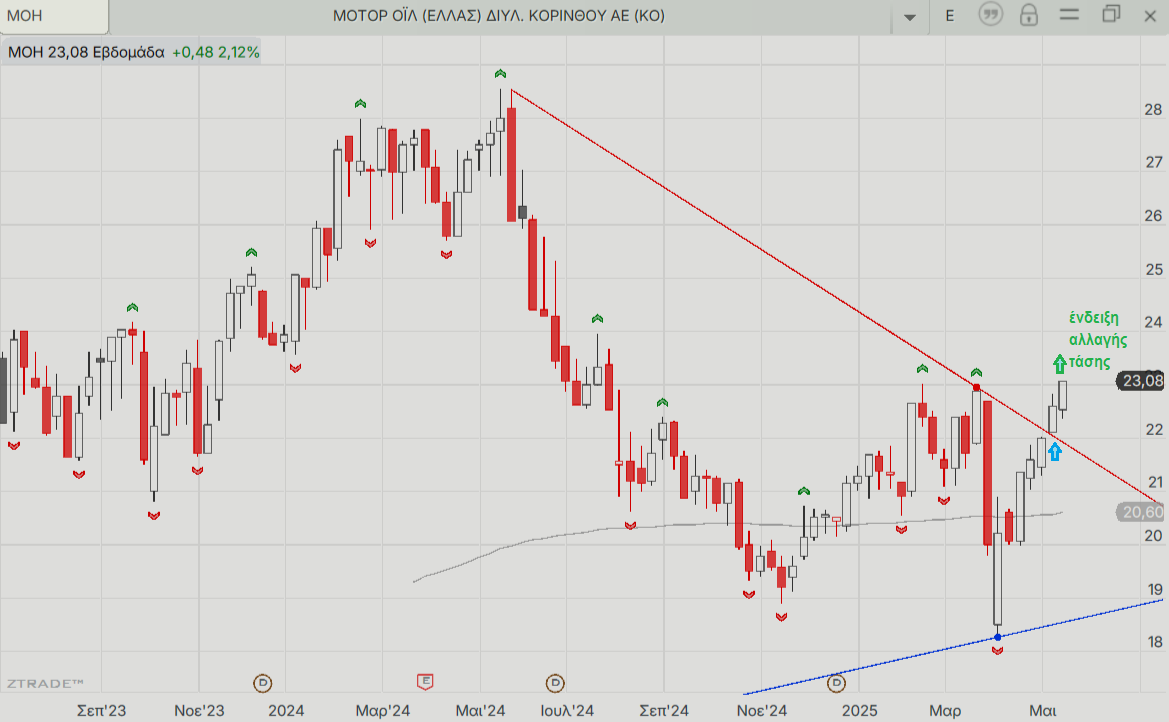Close the chart window with X
1169x722 pixels.
click(x=1150, y=16)
